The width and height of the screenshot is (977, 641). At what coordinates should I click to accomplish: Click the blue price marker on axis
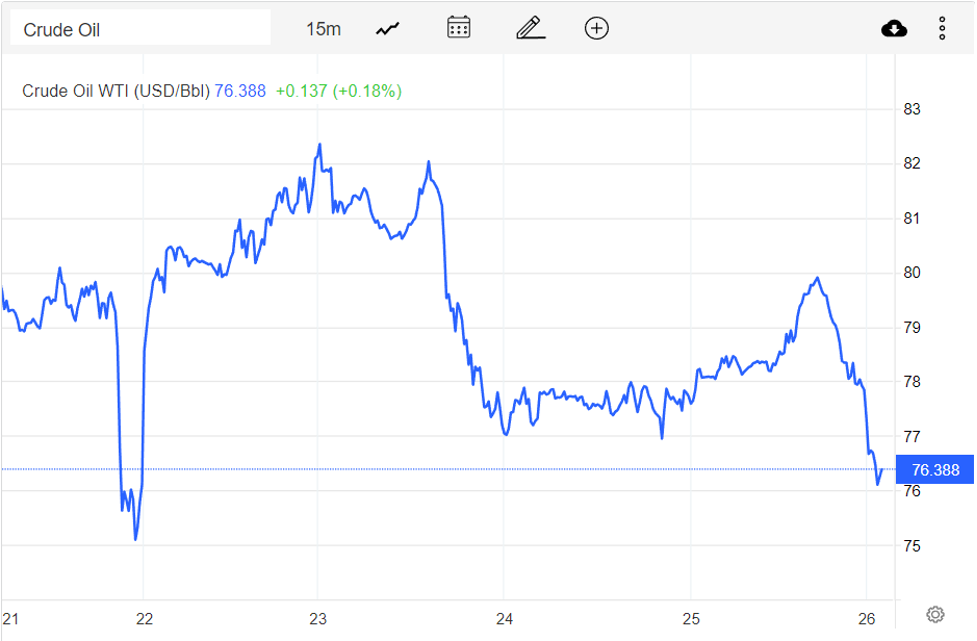936,467
